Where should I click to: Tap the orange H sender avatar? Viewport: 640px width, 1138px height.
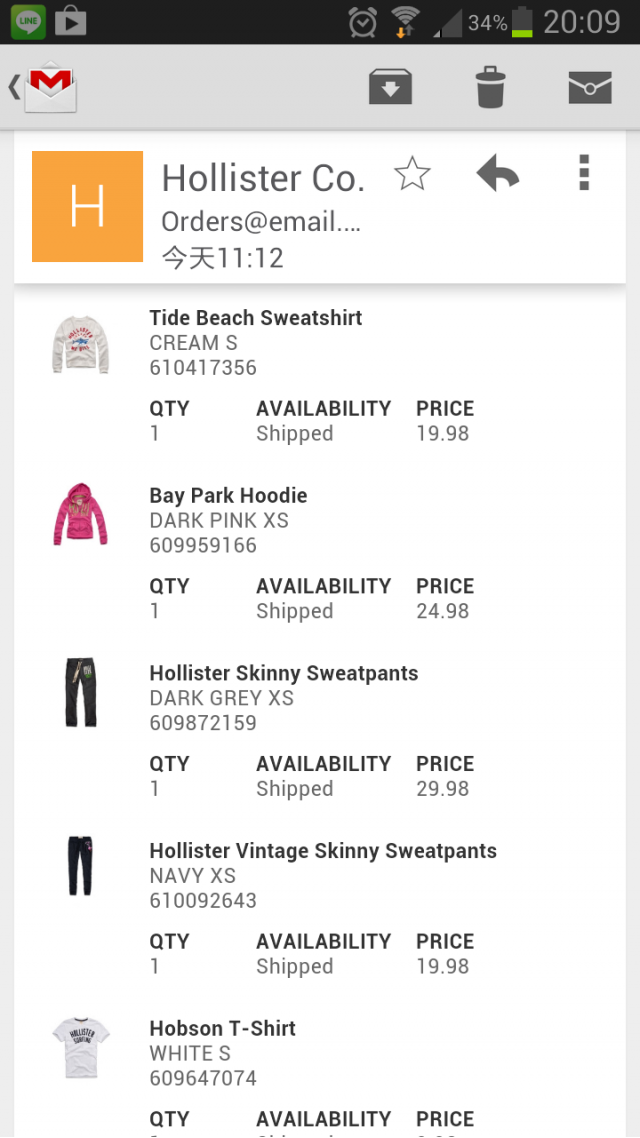[88, 206]
